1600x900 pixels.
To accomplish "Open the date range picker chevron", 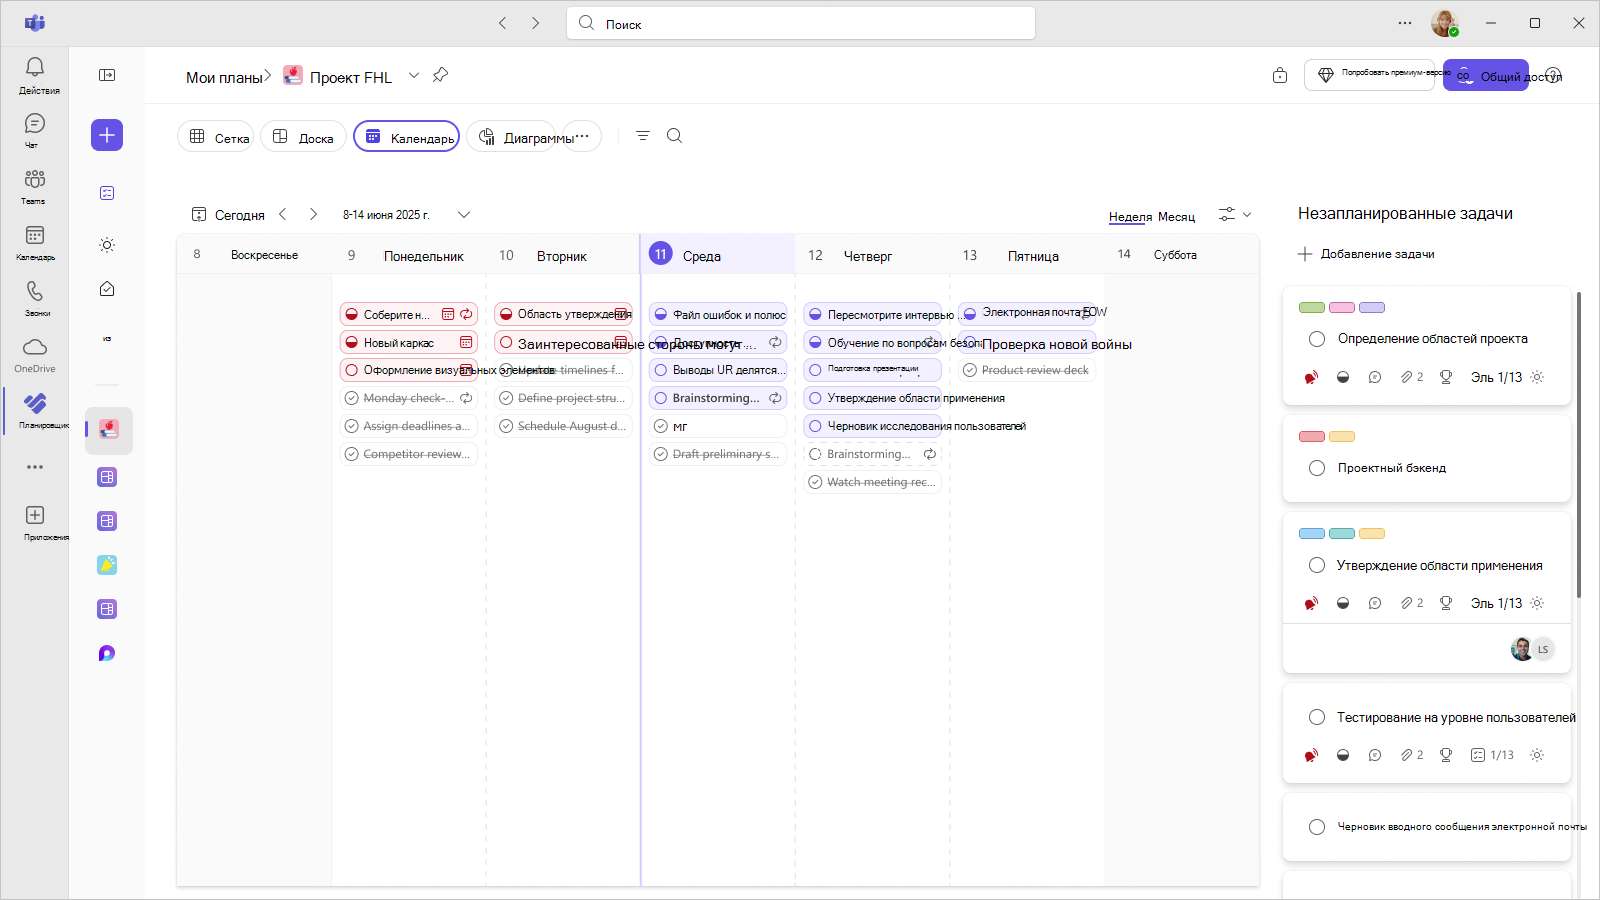I will point(464,215).
